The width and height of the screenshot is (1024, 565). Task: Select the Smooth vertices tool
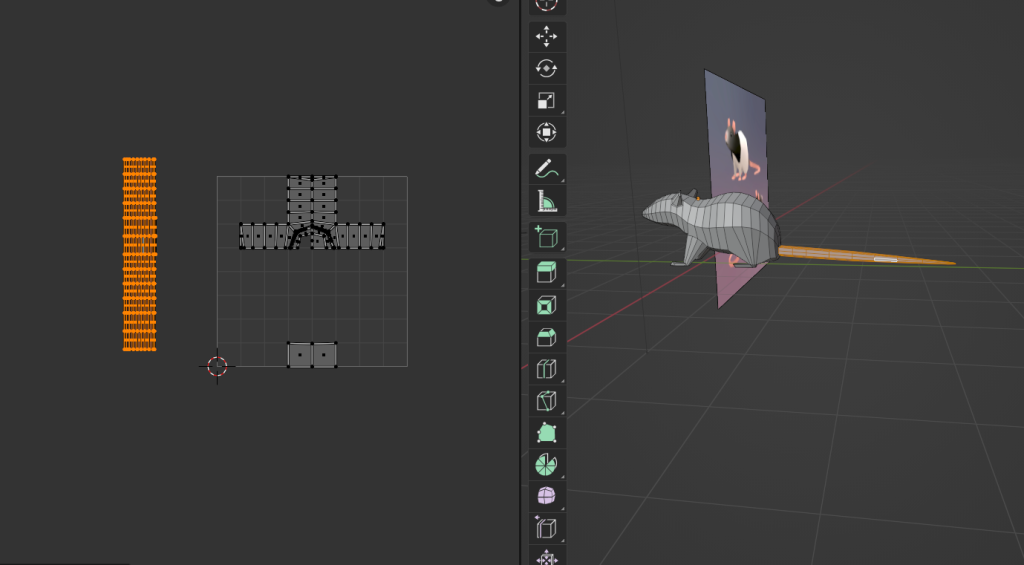[547, 496]
